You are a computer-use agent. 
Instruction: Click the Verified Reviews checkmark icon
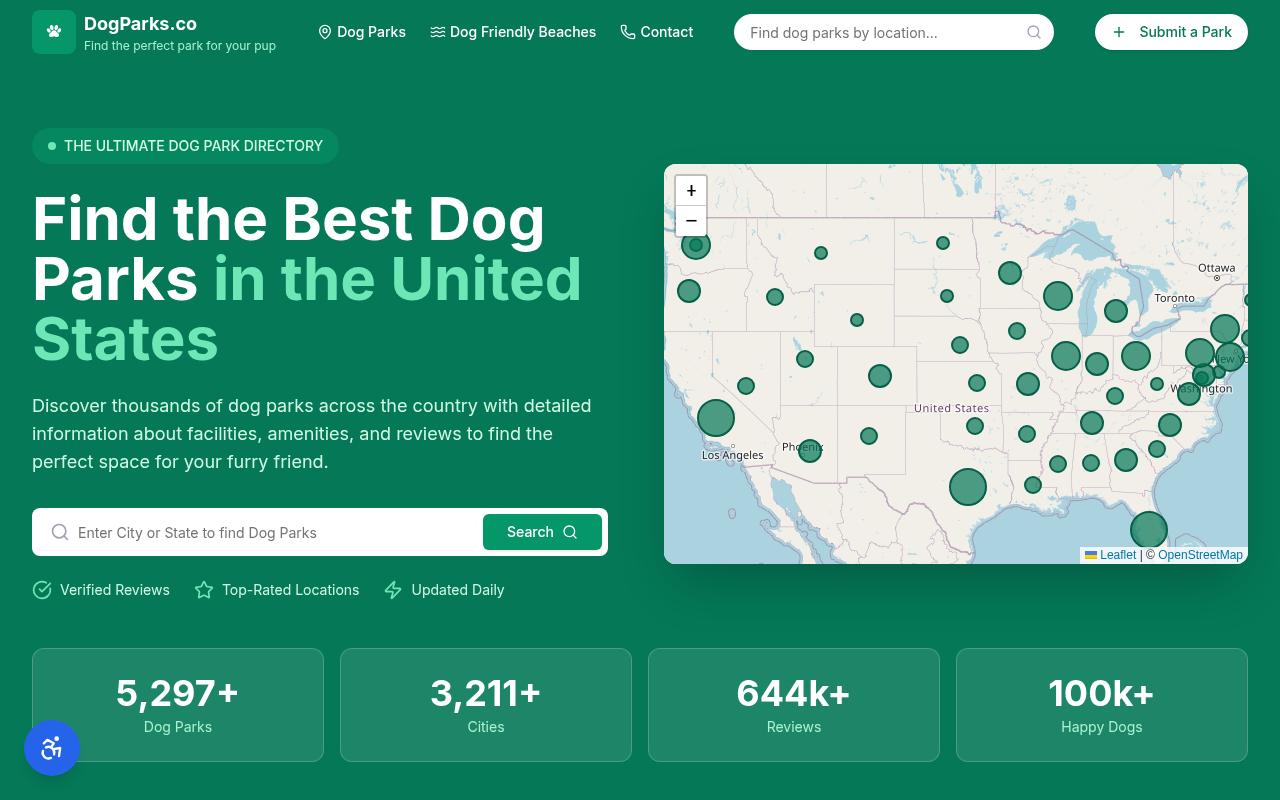(42, 590)
